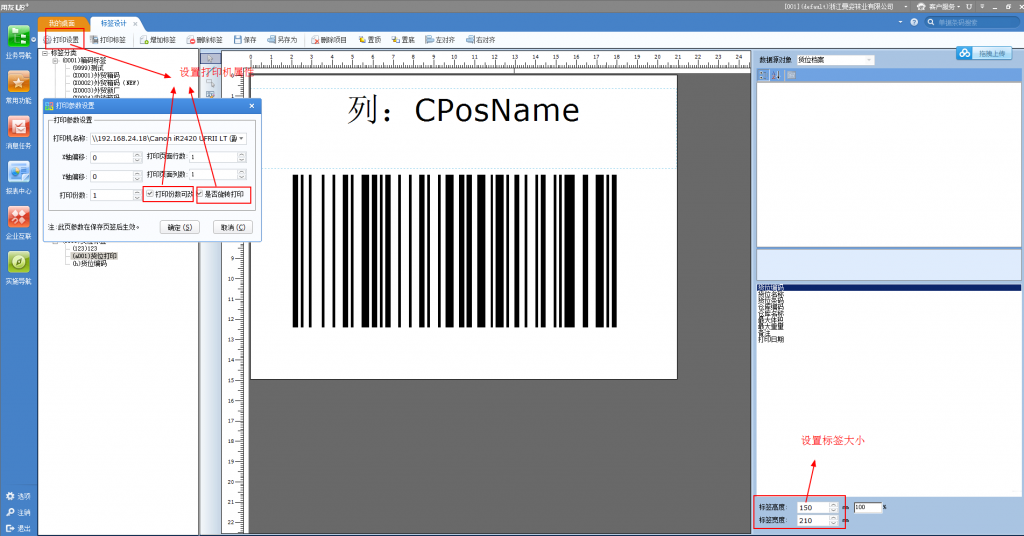1024x536 pixels.
Task: Click the 打印标签 print label toolbar button
Action: pos(108,40)
